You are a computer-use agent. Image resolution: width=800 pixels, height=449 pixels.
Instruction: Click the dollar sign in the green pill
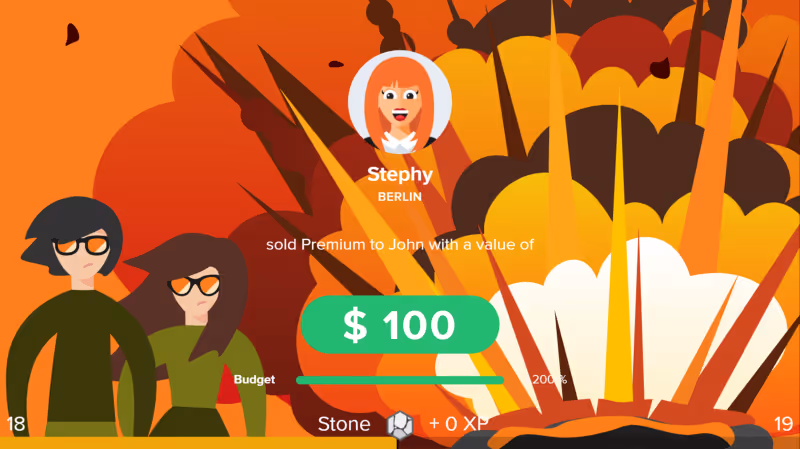tap(355, 325)
